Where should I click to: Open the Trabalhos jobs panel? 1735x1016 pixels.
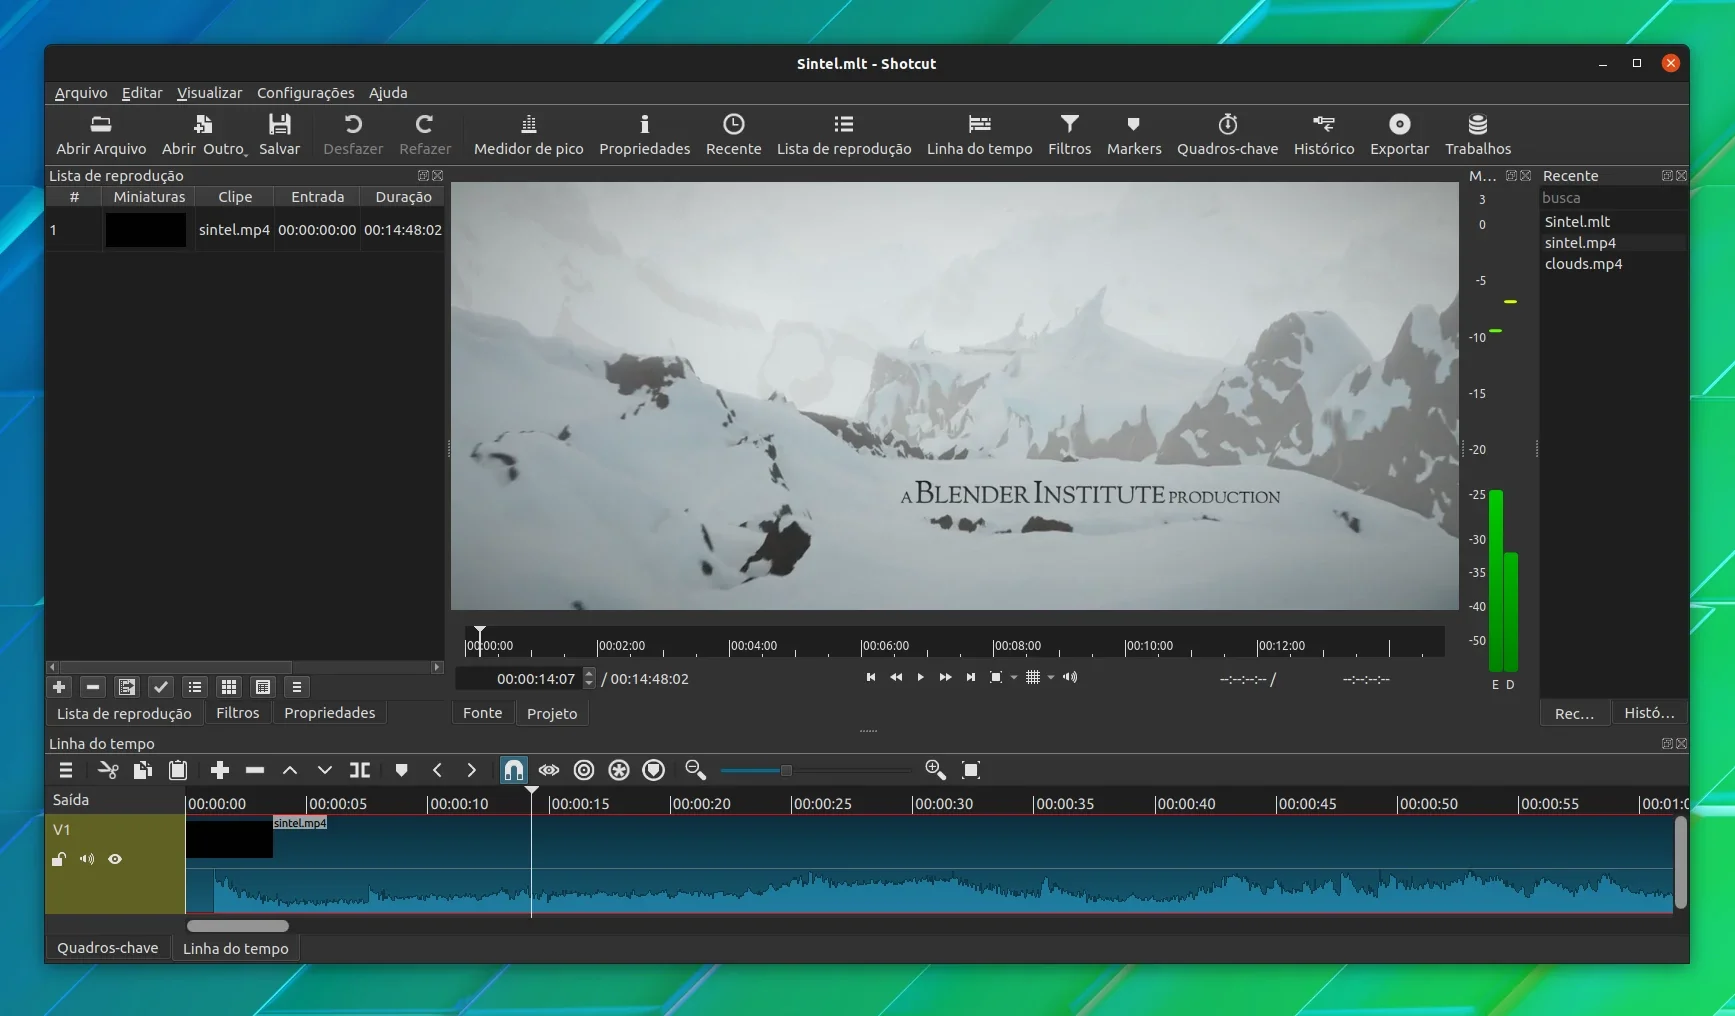tap(1477, 134)
